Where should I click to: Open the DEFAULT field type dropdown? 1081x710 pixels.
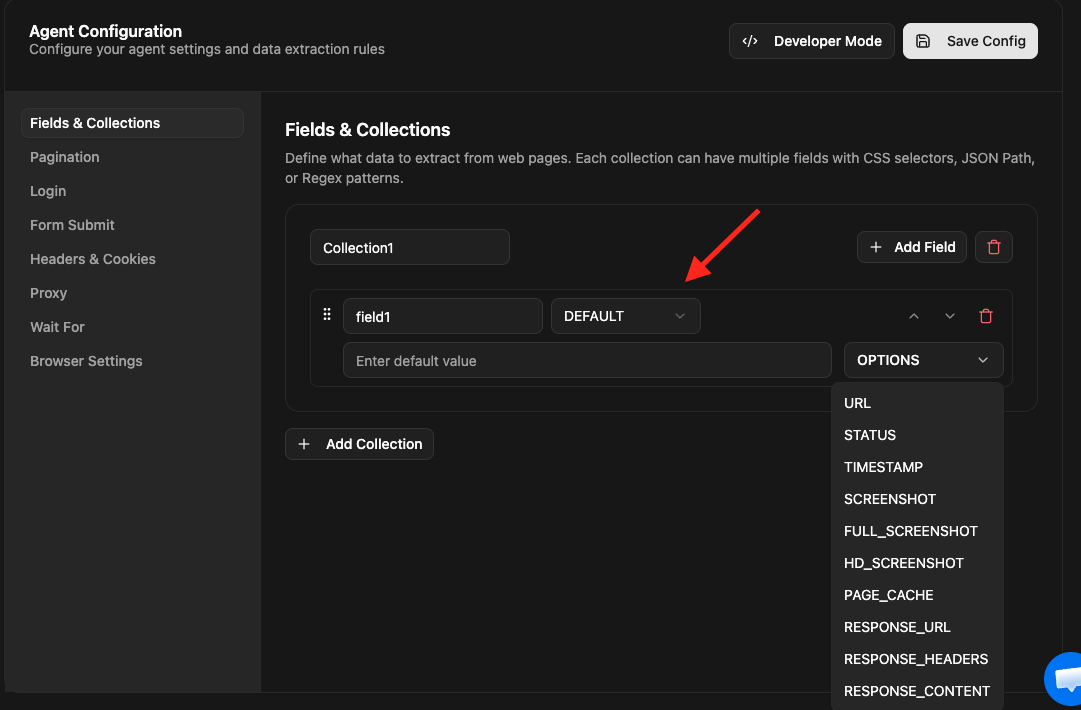click(x=625, y=316)
